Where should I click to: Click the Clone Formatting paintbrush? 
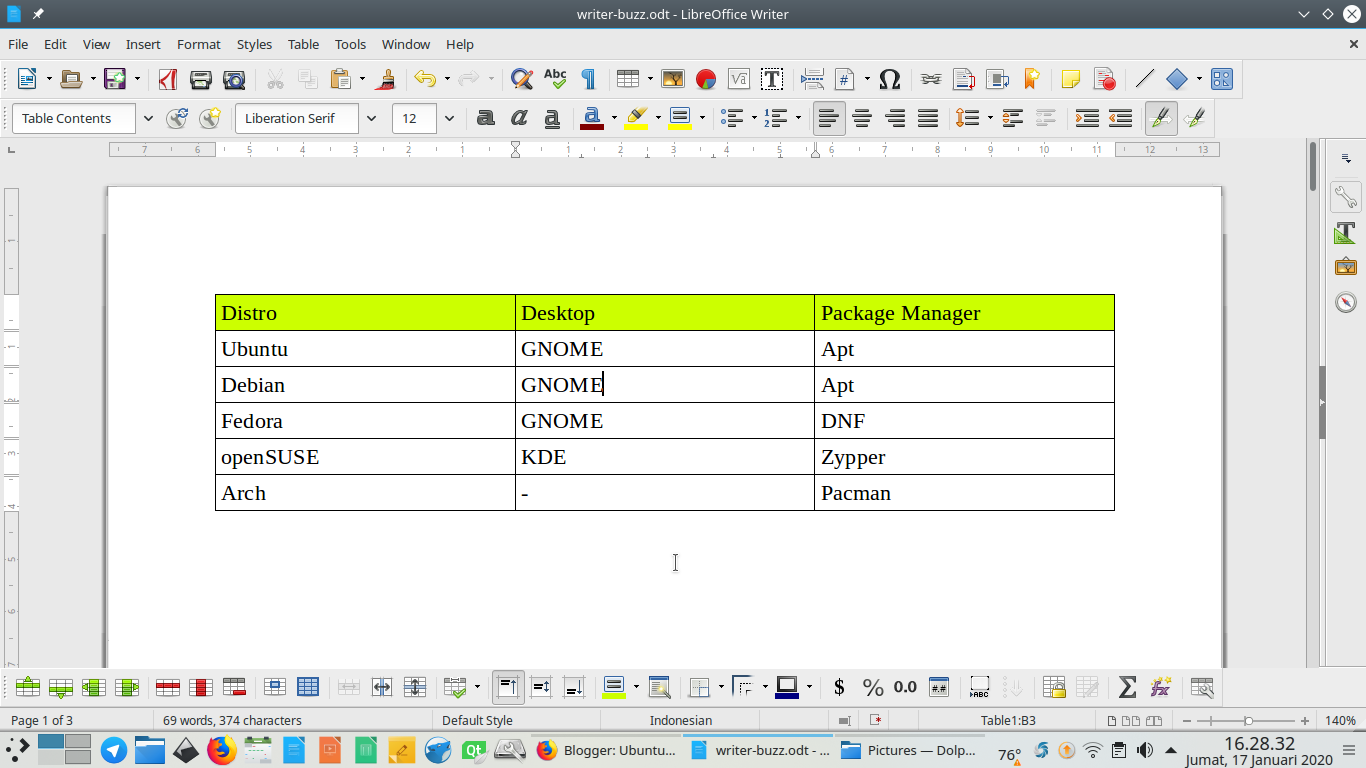click(x=387, y=79)
